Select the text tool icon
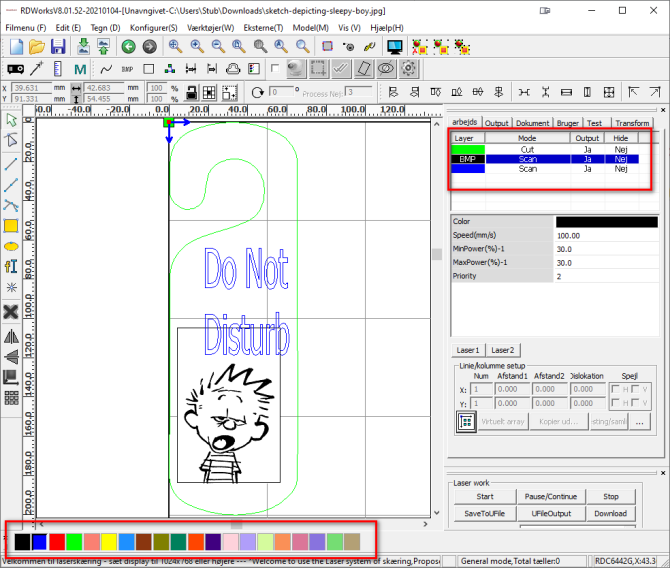 click(11, 266)
